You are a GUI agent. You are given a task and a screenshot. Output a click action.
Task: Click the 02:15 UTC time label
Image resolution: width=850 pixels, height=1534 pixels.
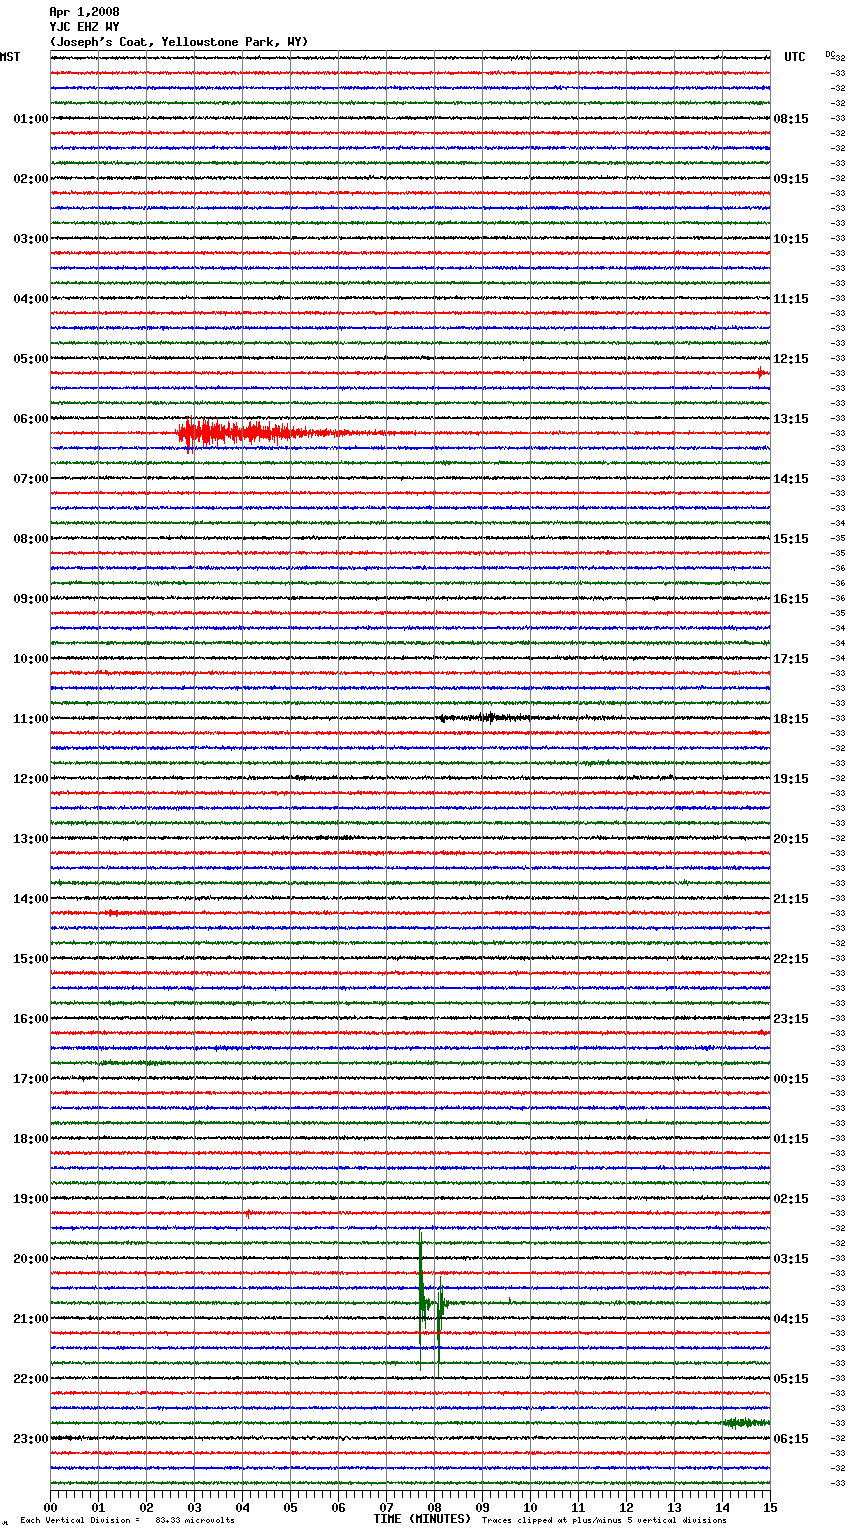791,1199
